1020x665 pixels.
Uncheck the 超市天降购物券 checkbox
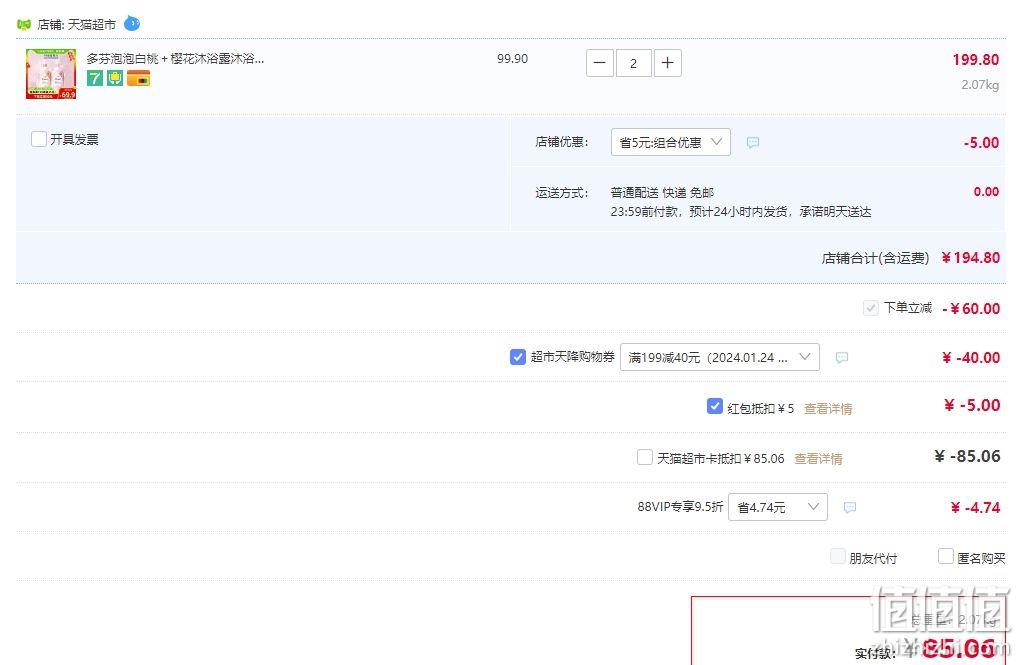(x=518, y=357)
